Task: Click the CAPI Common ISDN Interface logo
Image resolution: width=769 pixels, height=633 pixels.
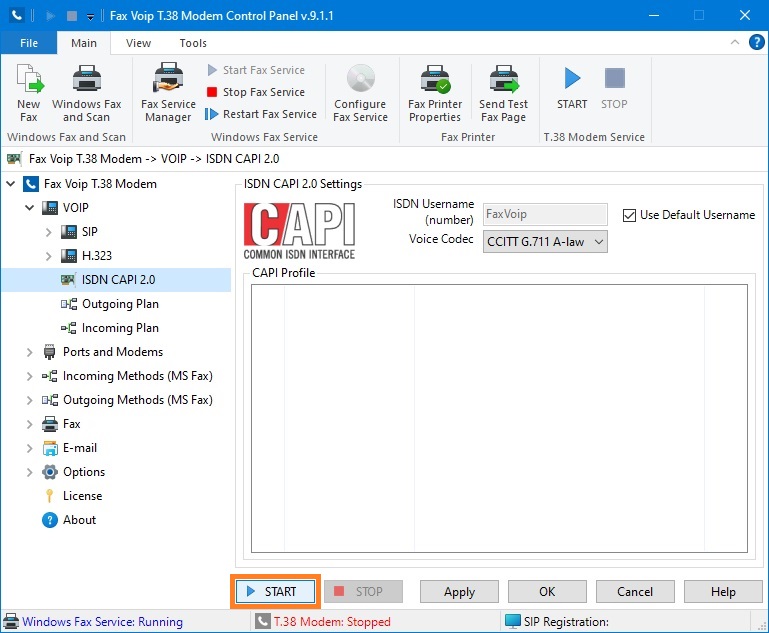Action: pos(299,230)
